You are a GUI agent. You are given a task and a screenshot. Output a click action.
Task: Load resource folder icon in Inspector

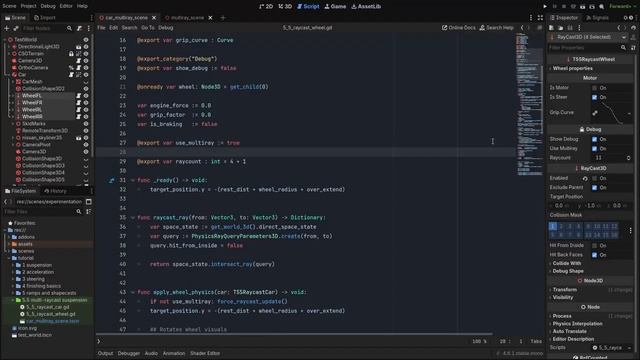coord(560,28)
